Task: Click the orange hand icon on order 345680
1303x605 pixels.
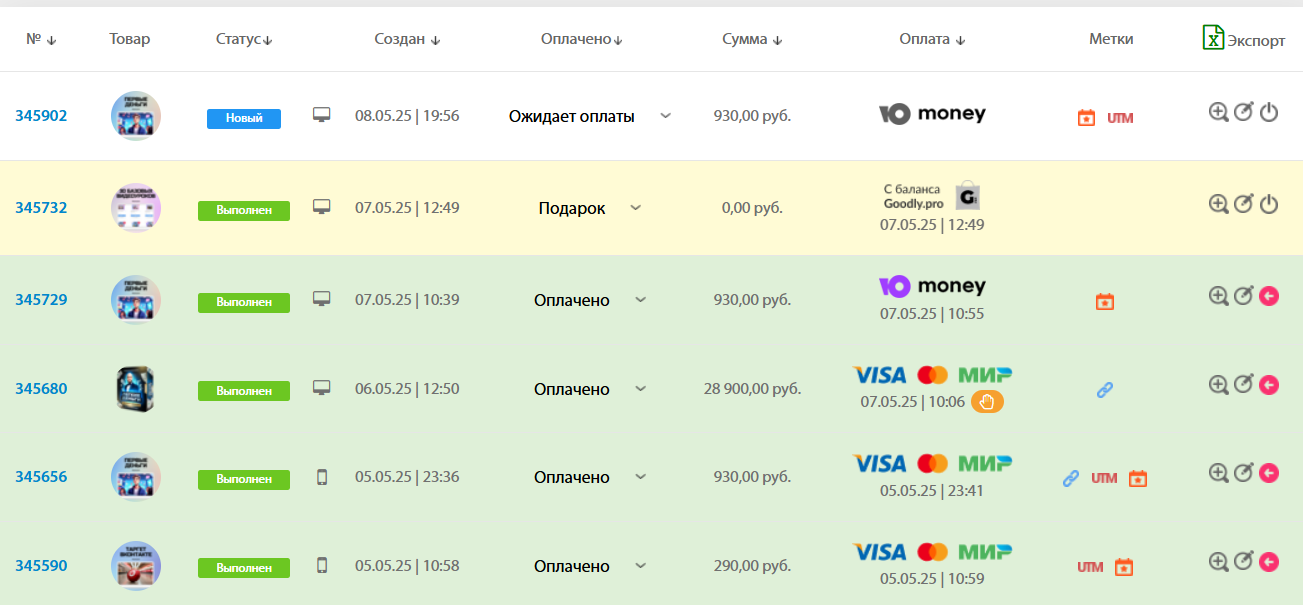Action: coord(987,402)
